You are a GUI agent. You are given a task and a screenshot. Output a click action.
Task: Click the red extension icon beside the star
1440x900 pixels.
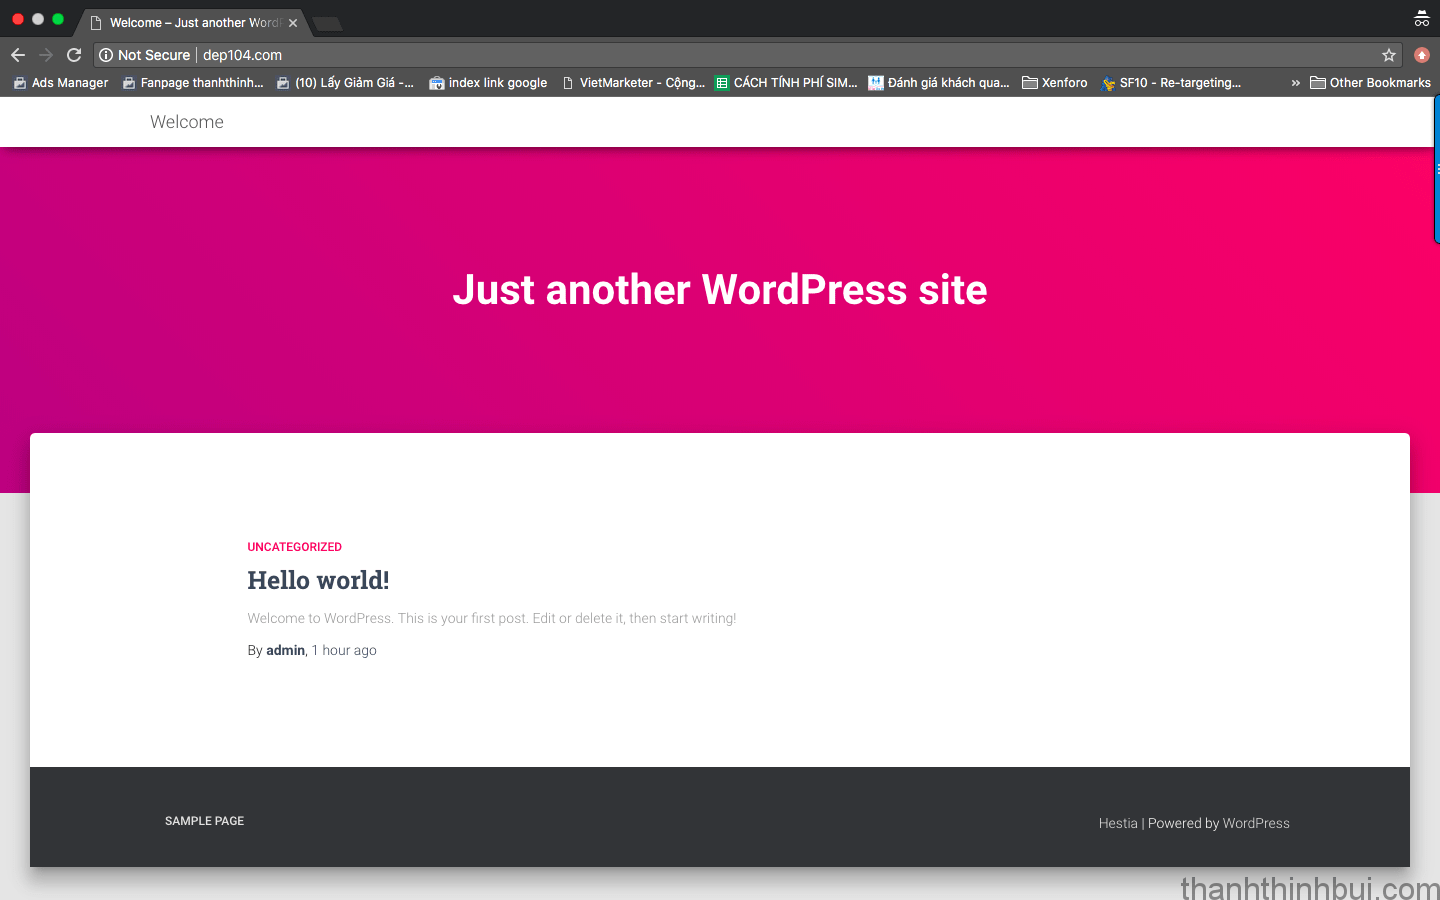click(1422, 55)
